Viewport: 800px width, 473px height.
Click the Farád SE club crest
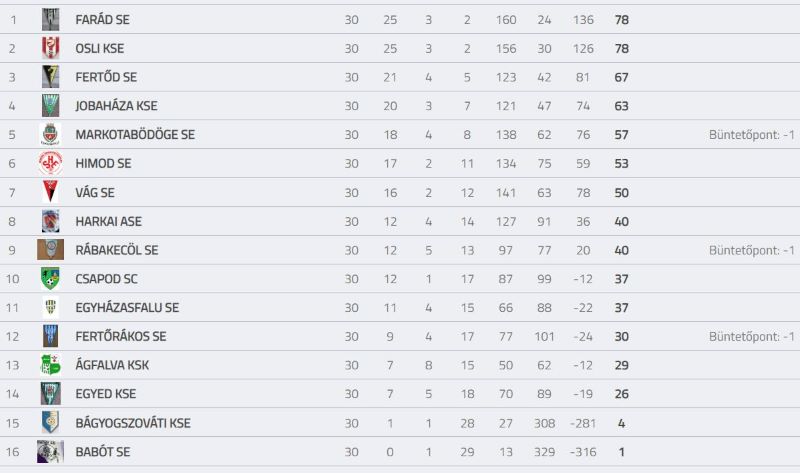[x=50, y=19]
